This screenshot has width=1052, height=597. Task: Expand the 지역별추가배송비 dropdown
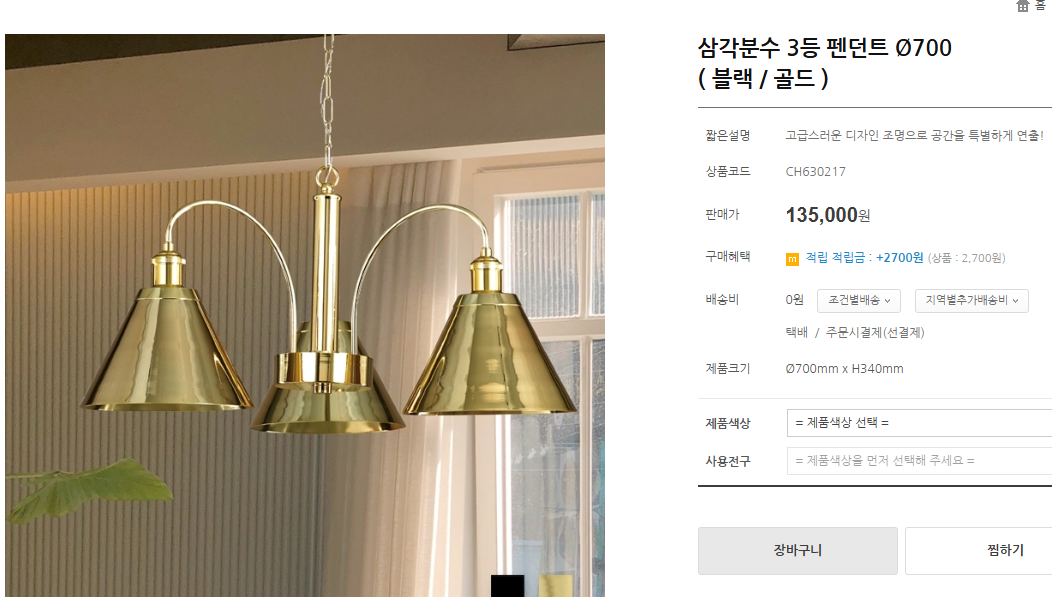[971, 301]
